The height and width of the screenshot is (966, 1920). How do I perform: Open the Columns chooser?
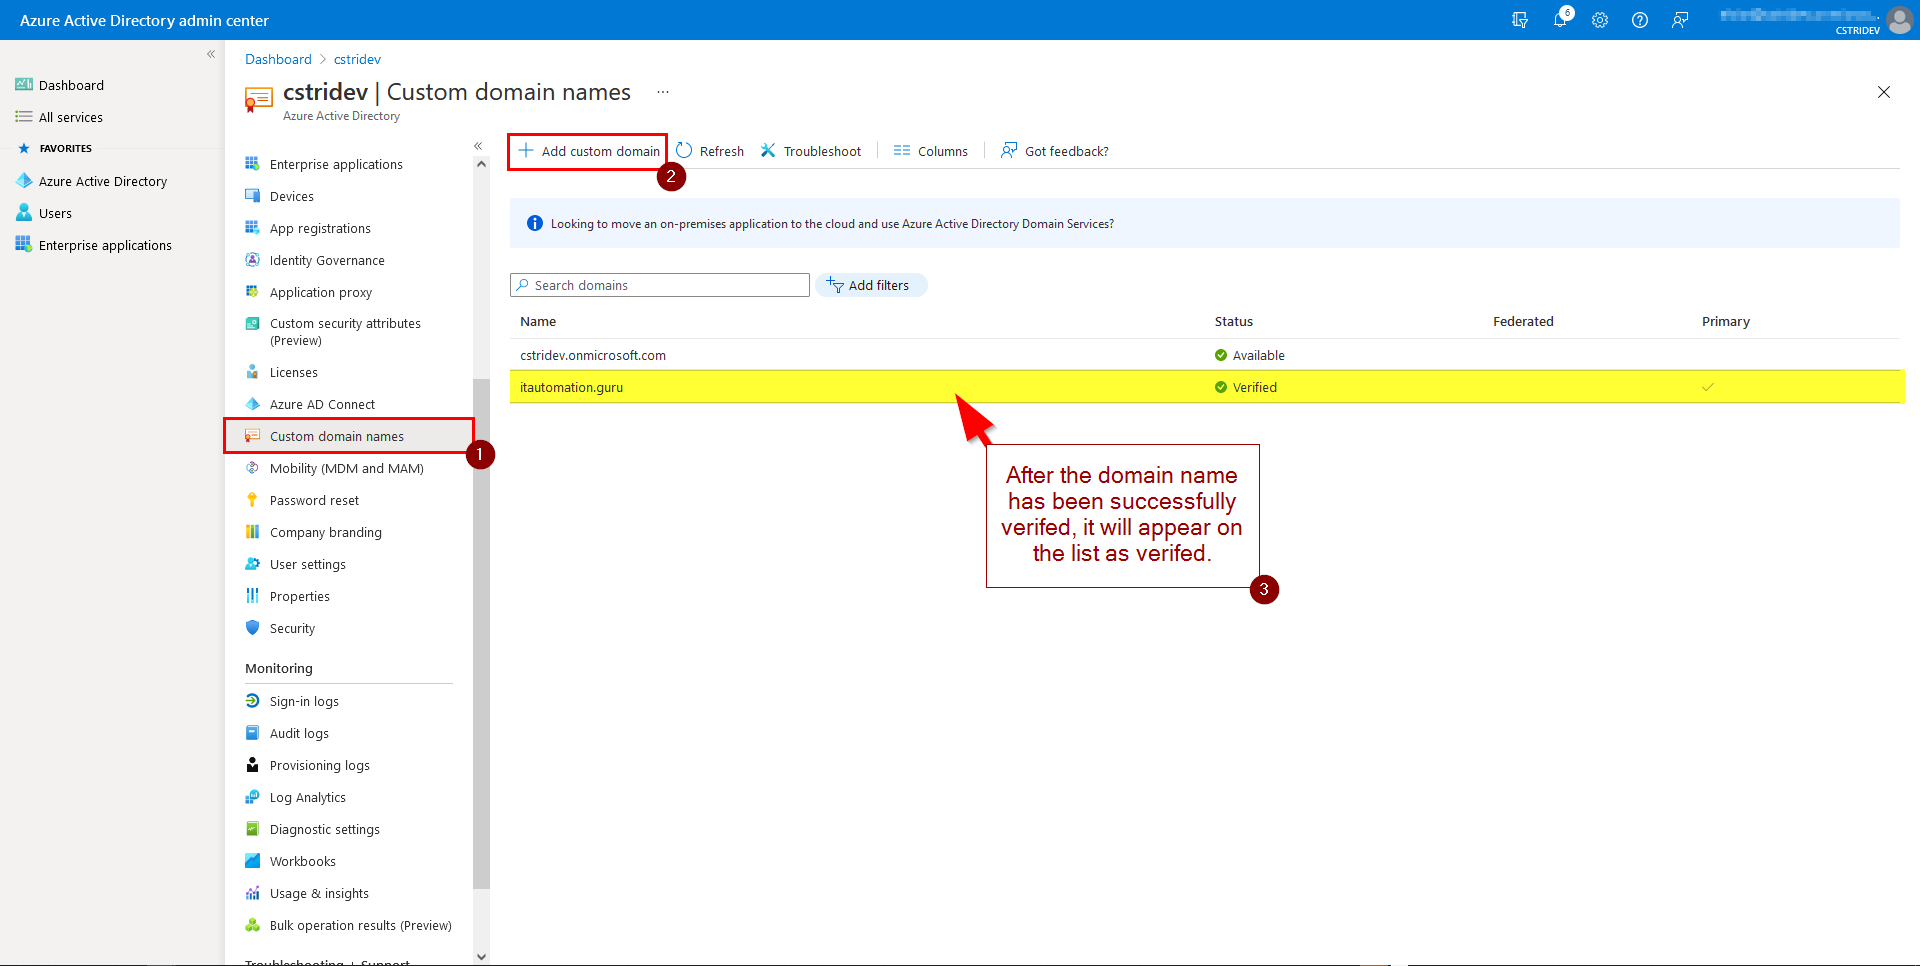(931, 151)
